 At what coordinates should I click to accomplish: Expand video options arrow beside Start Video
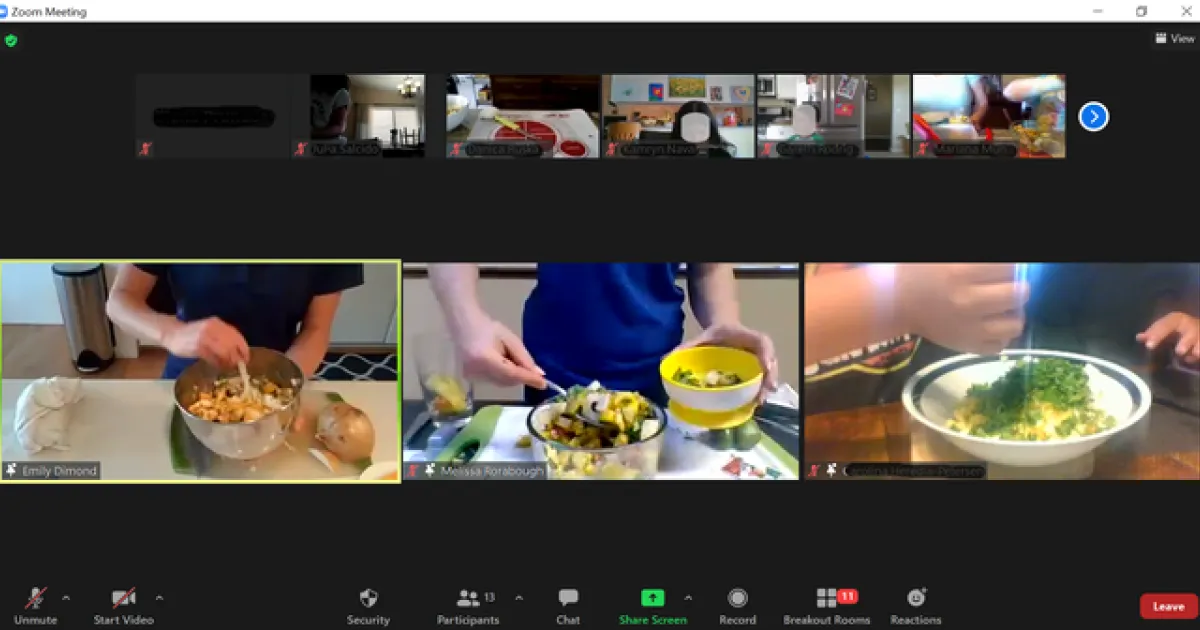[159, 598]
